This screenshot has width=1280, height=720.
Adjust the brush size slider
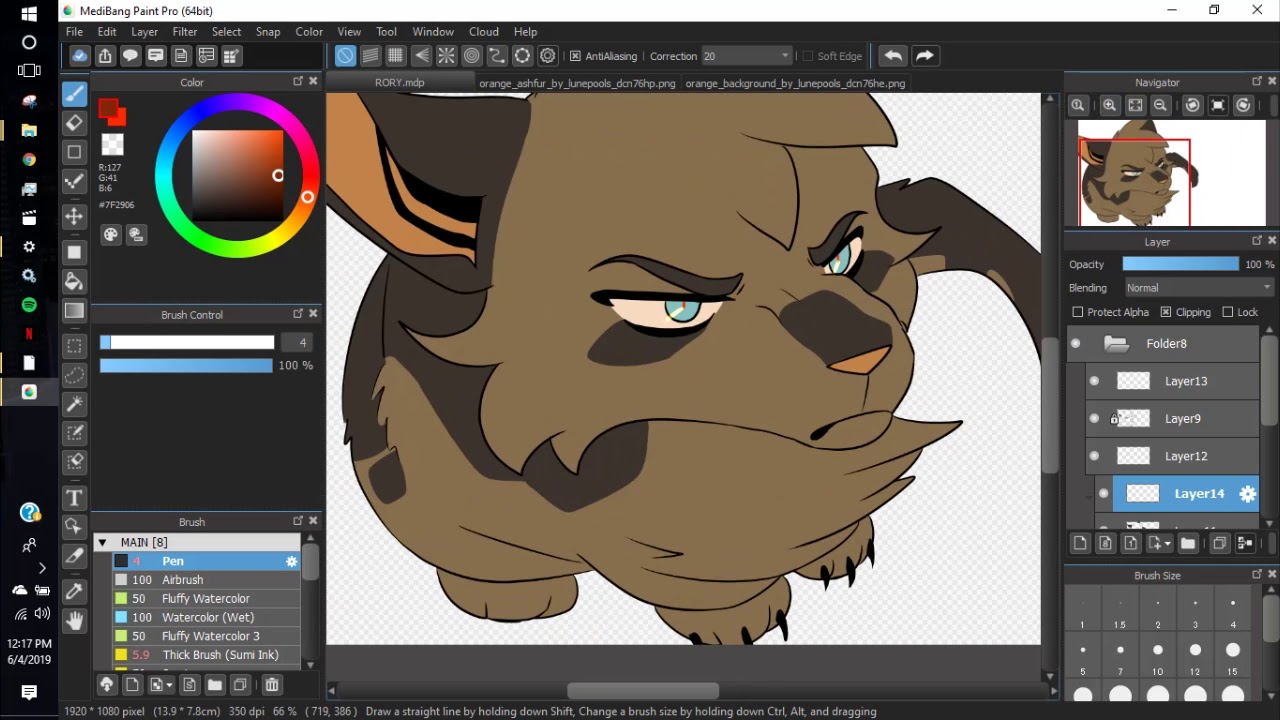tap(186, 343)
